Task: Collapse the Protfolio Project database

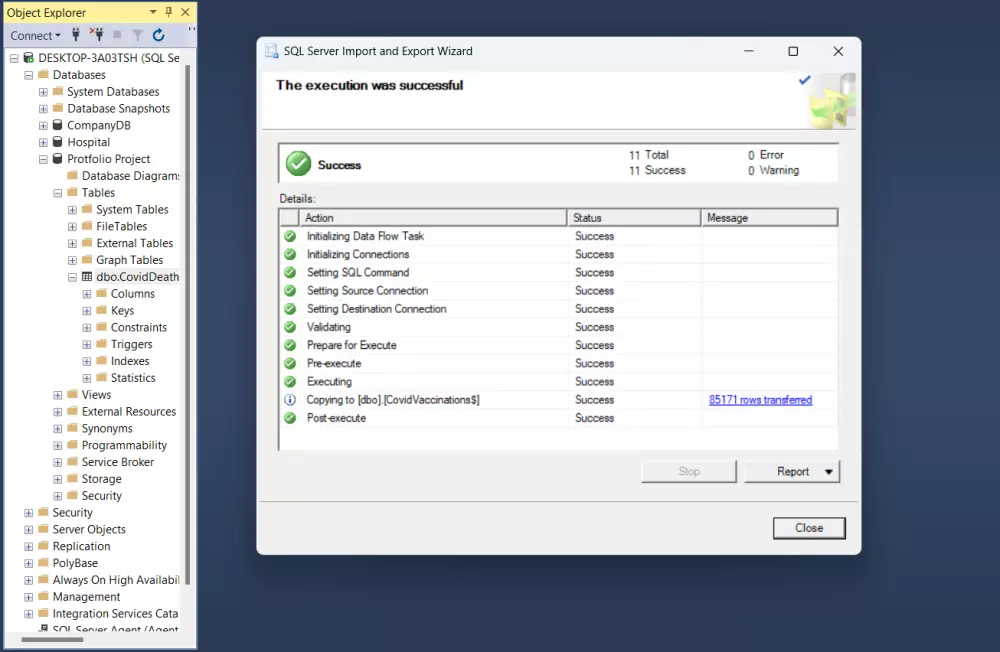Action: (x=43, y=159)
